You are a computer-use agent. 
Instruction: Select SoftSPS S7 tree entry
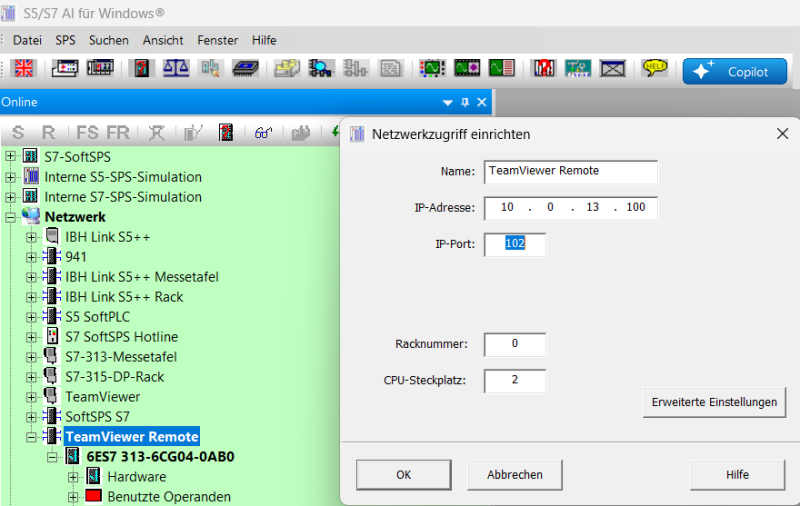tap(97, 417)
